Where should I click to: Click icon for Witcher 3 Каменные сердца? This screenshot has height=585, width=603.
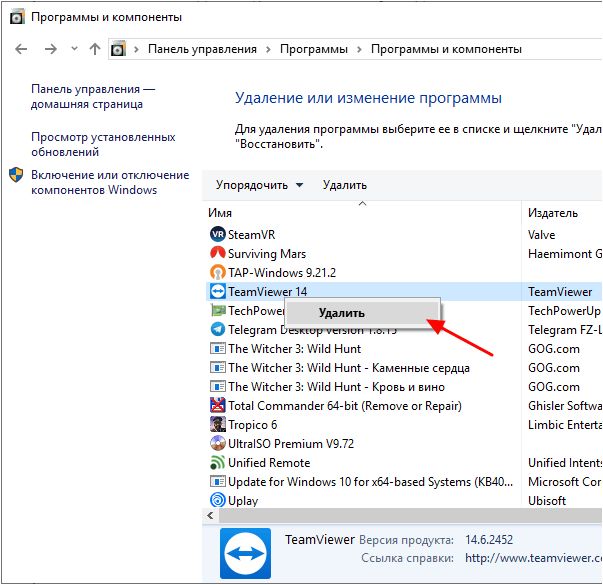218,367
